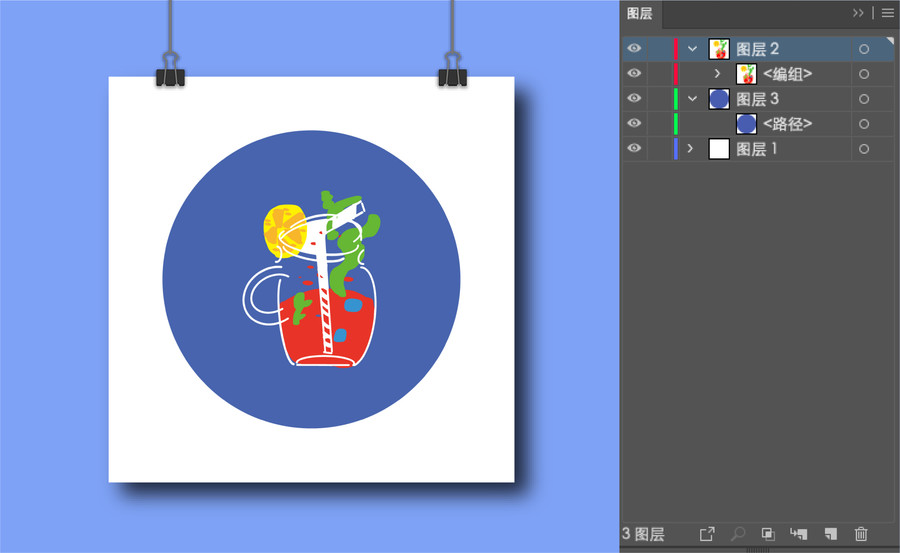Viewport: 900px width, 553px height.
Task: Click the right binder clip on canvas
Action: 453,69
